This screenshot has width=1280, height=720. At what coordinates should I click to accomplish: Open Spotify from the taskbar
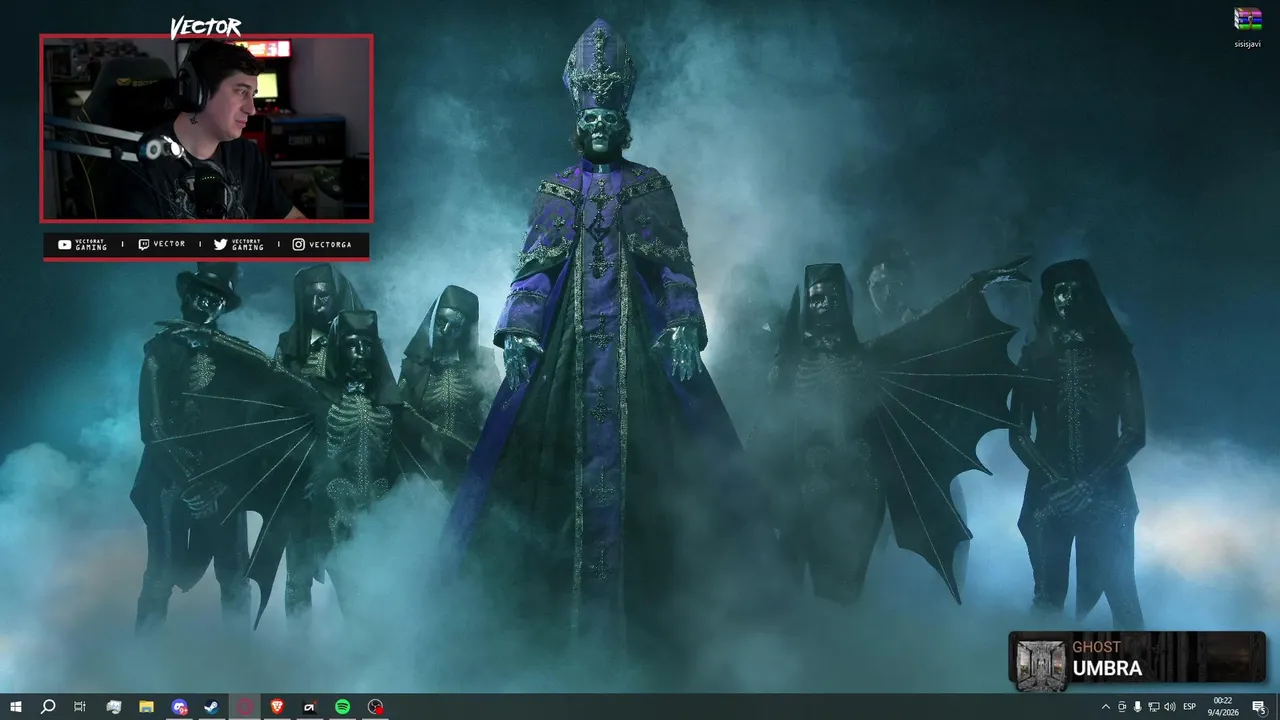pos(342,707)
